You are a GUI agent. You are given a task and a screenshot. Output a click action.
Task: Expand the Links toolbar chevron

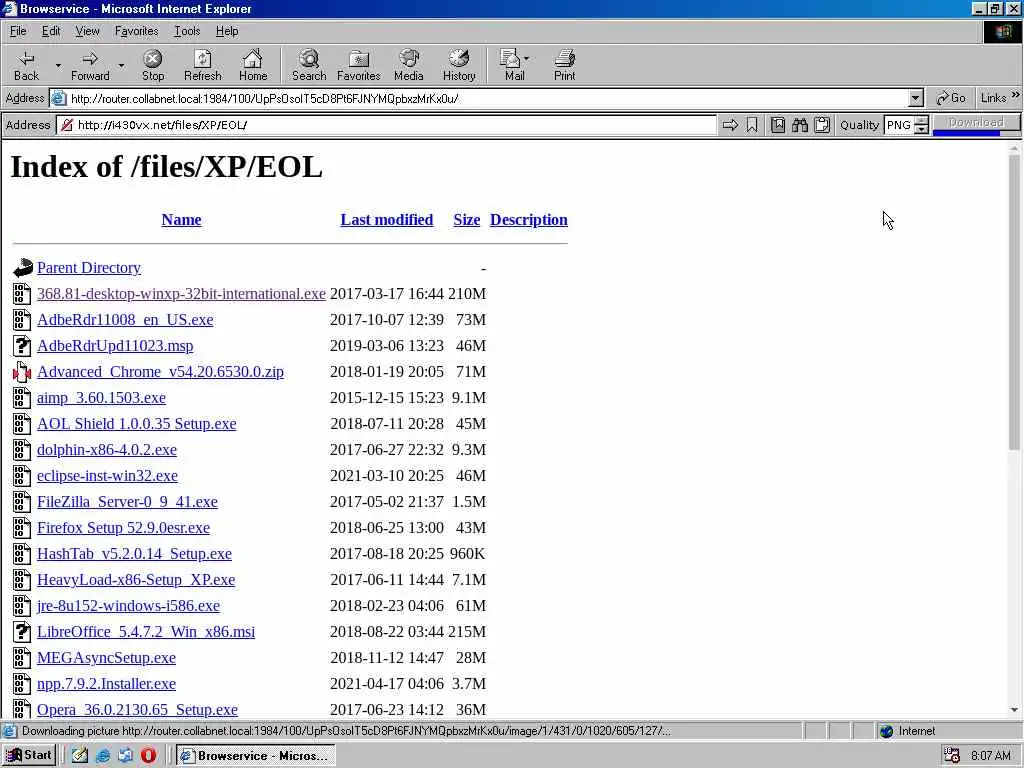click(1016, 95)
